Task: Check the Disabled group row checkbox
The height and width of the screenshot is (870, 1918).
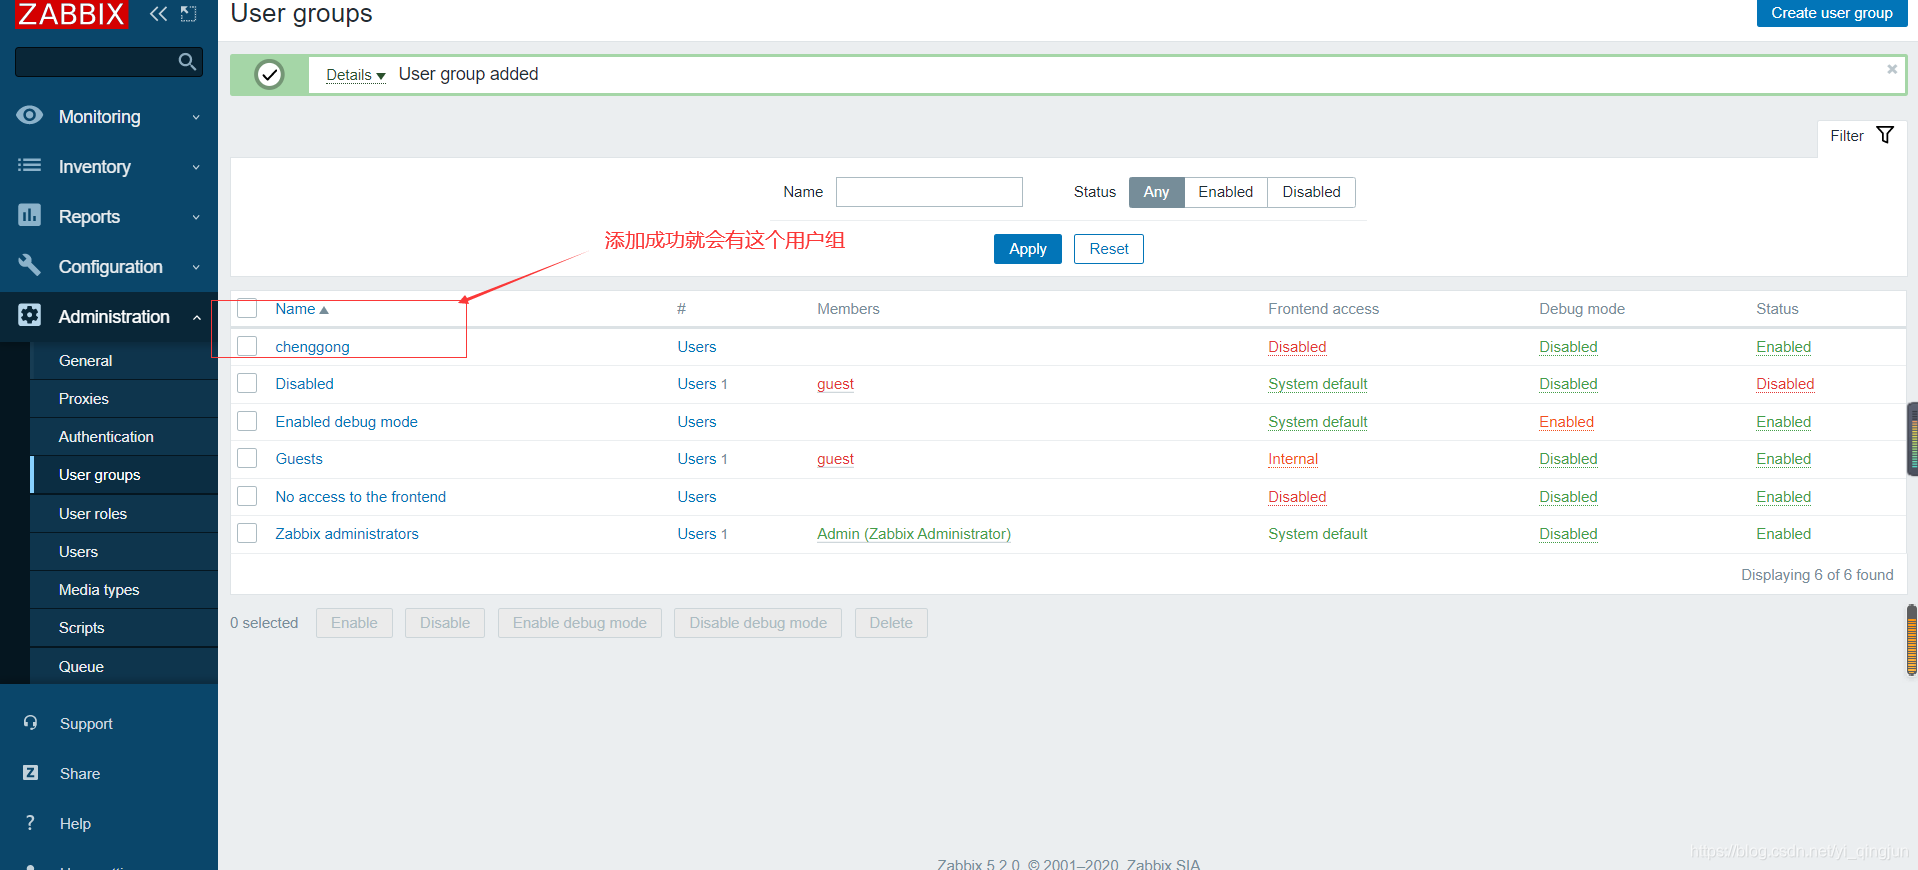Action: (x=247, y=383)
